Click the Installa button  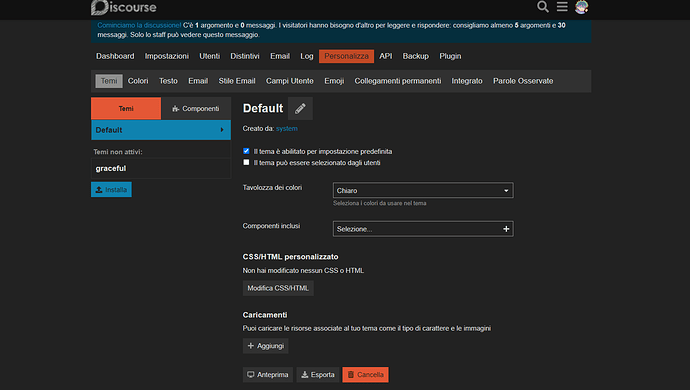pos(111,189)
